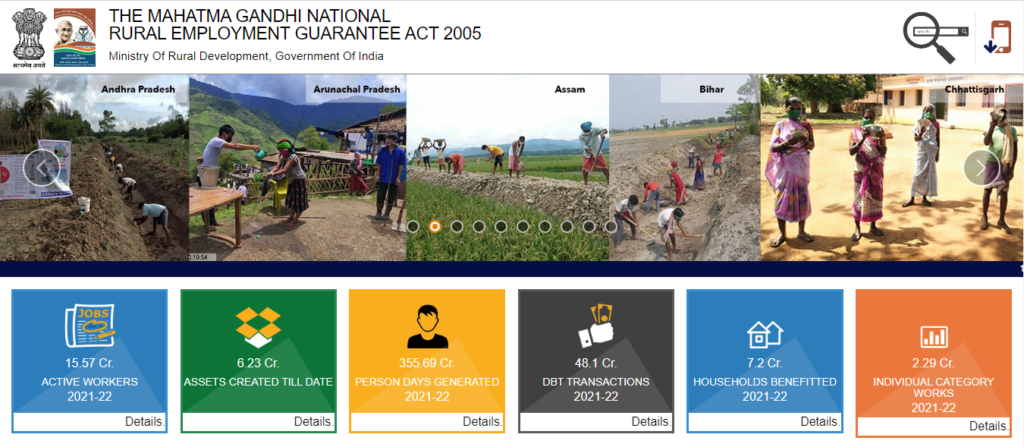Click the bar chart icon for Individual Category Works
This screenshot has height=447, width=1024.
click(x=933, y=337)
